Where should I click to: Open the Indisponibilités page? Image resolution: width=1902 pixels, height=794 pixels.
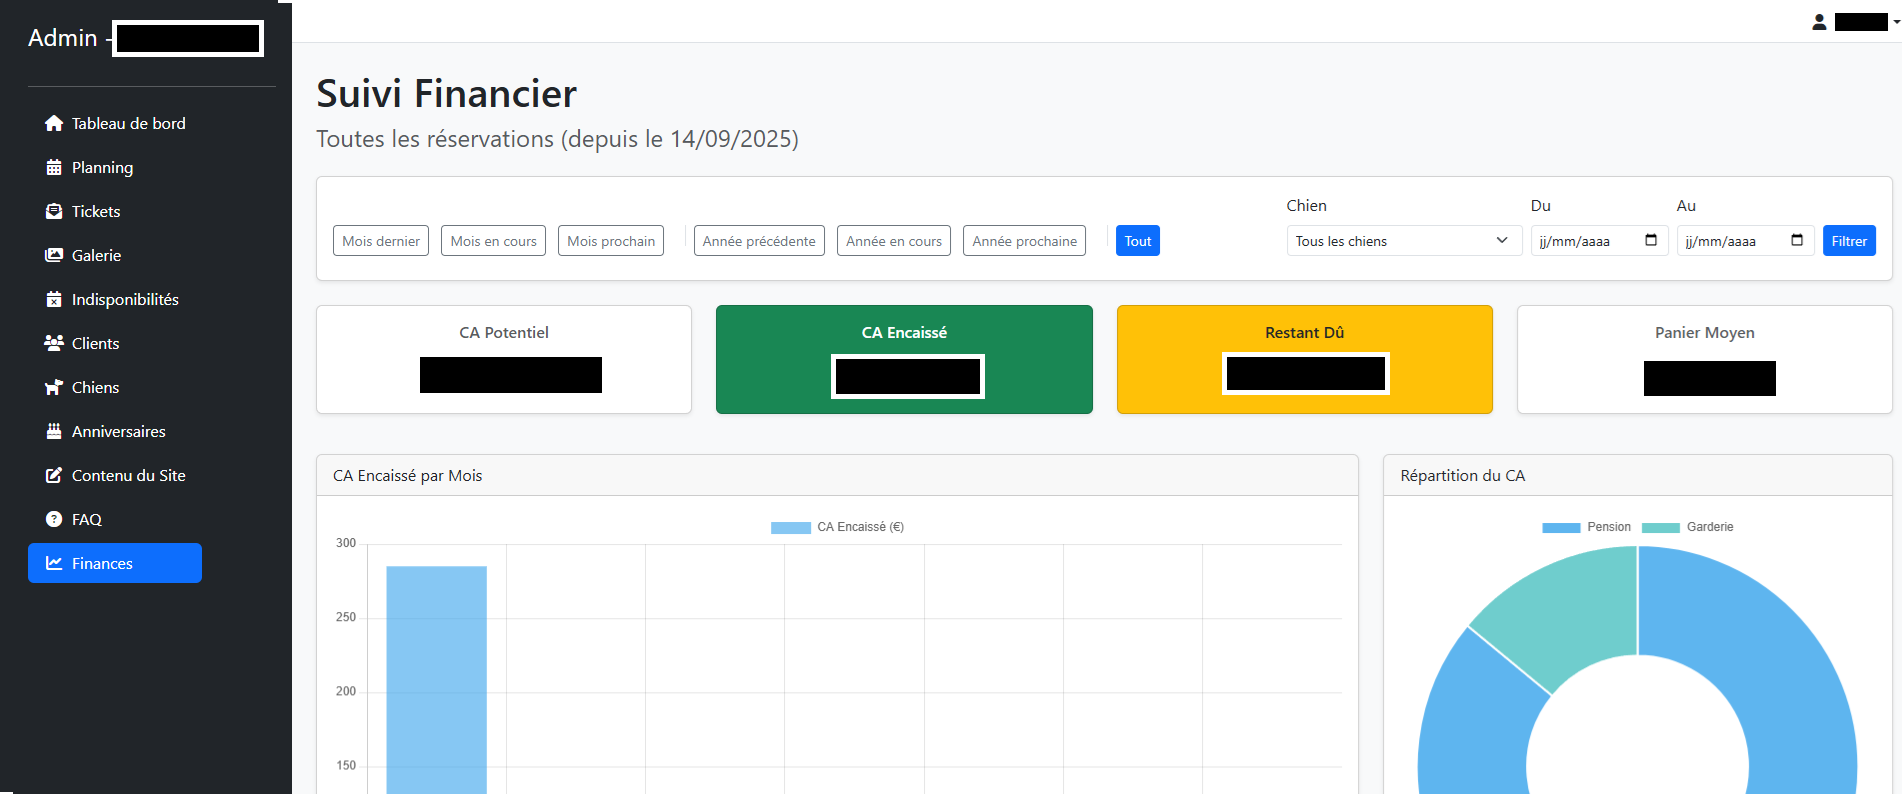[x=115, y=299]
